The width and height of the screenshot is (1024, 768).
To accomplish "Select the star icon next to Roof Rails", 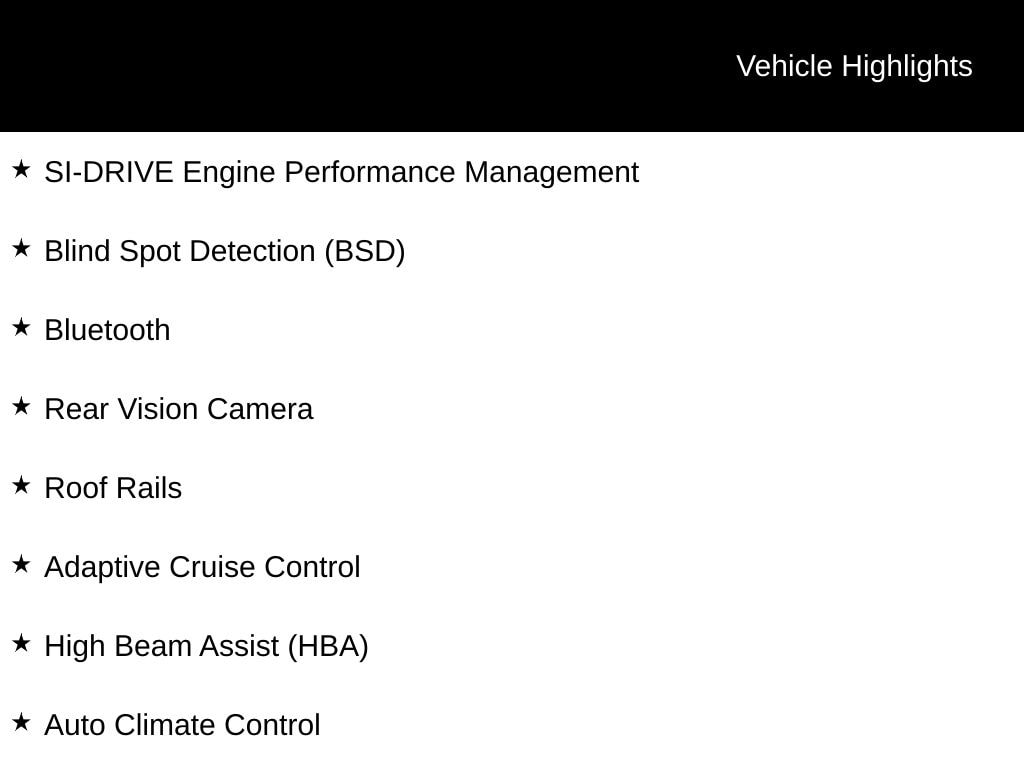I will 21,486.
